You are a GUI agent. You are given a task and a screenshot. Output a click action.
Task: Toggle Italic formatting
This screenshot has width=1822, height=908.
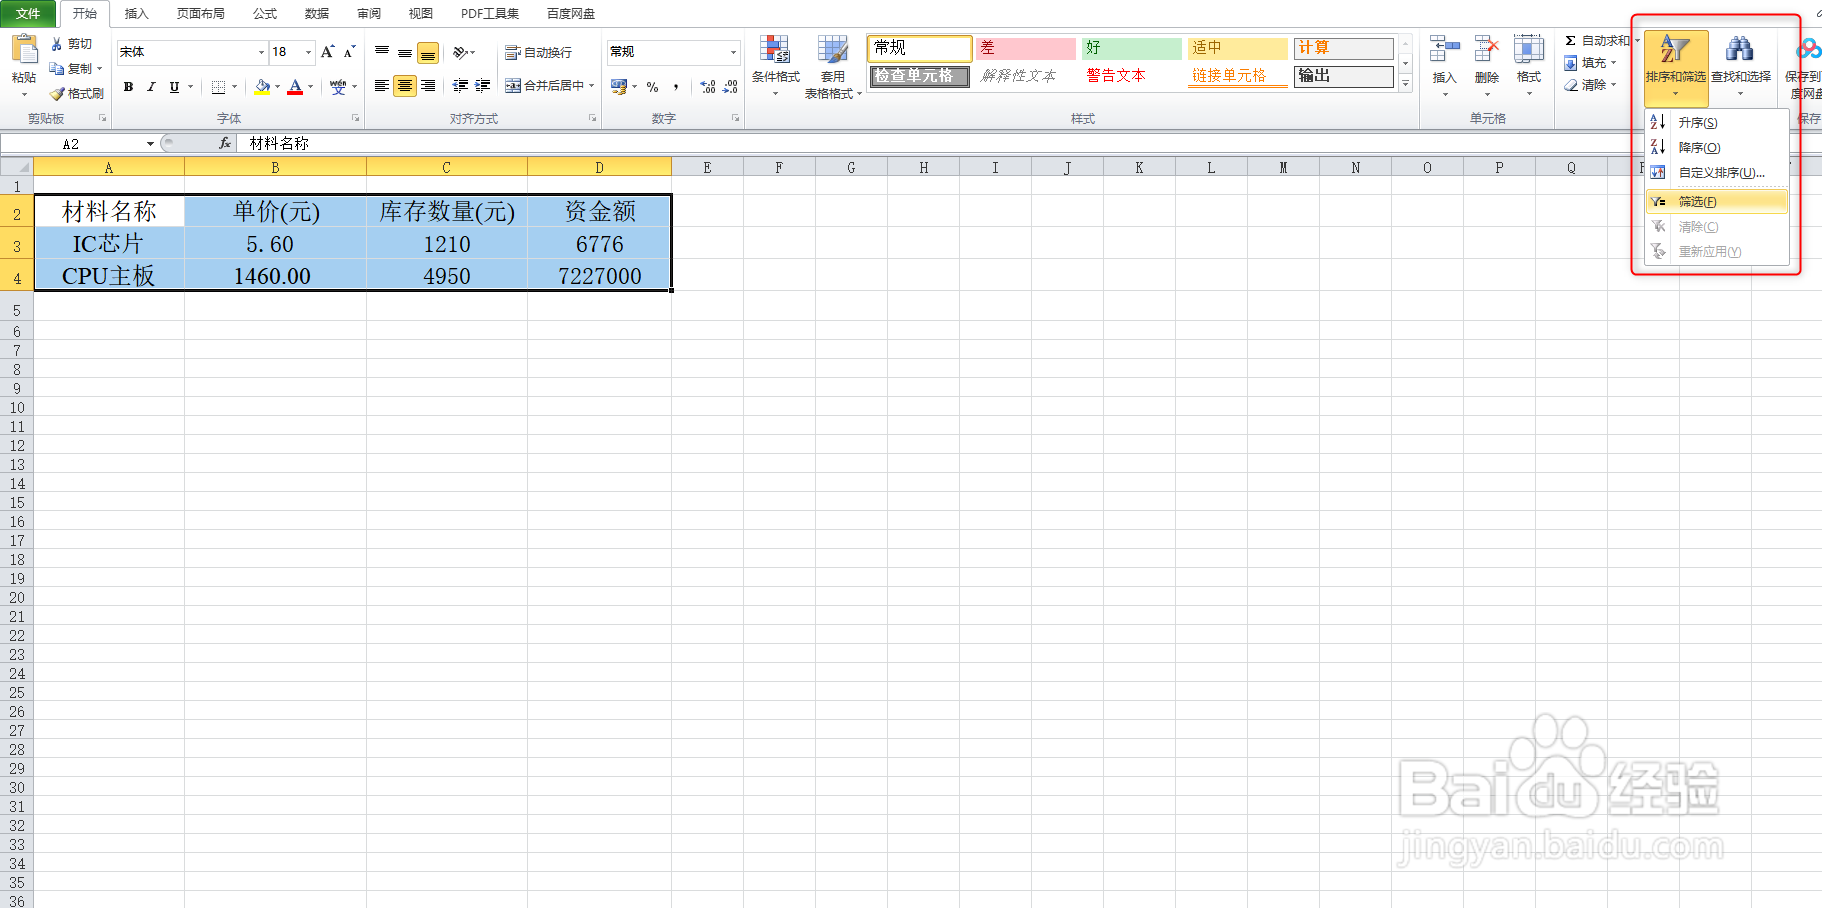coord(151,87)
